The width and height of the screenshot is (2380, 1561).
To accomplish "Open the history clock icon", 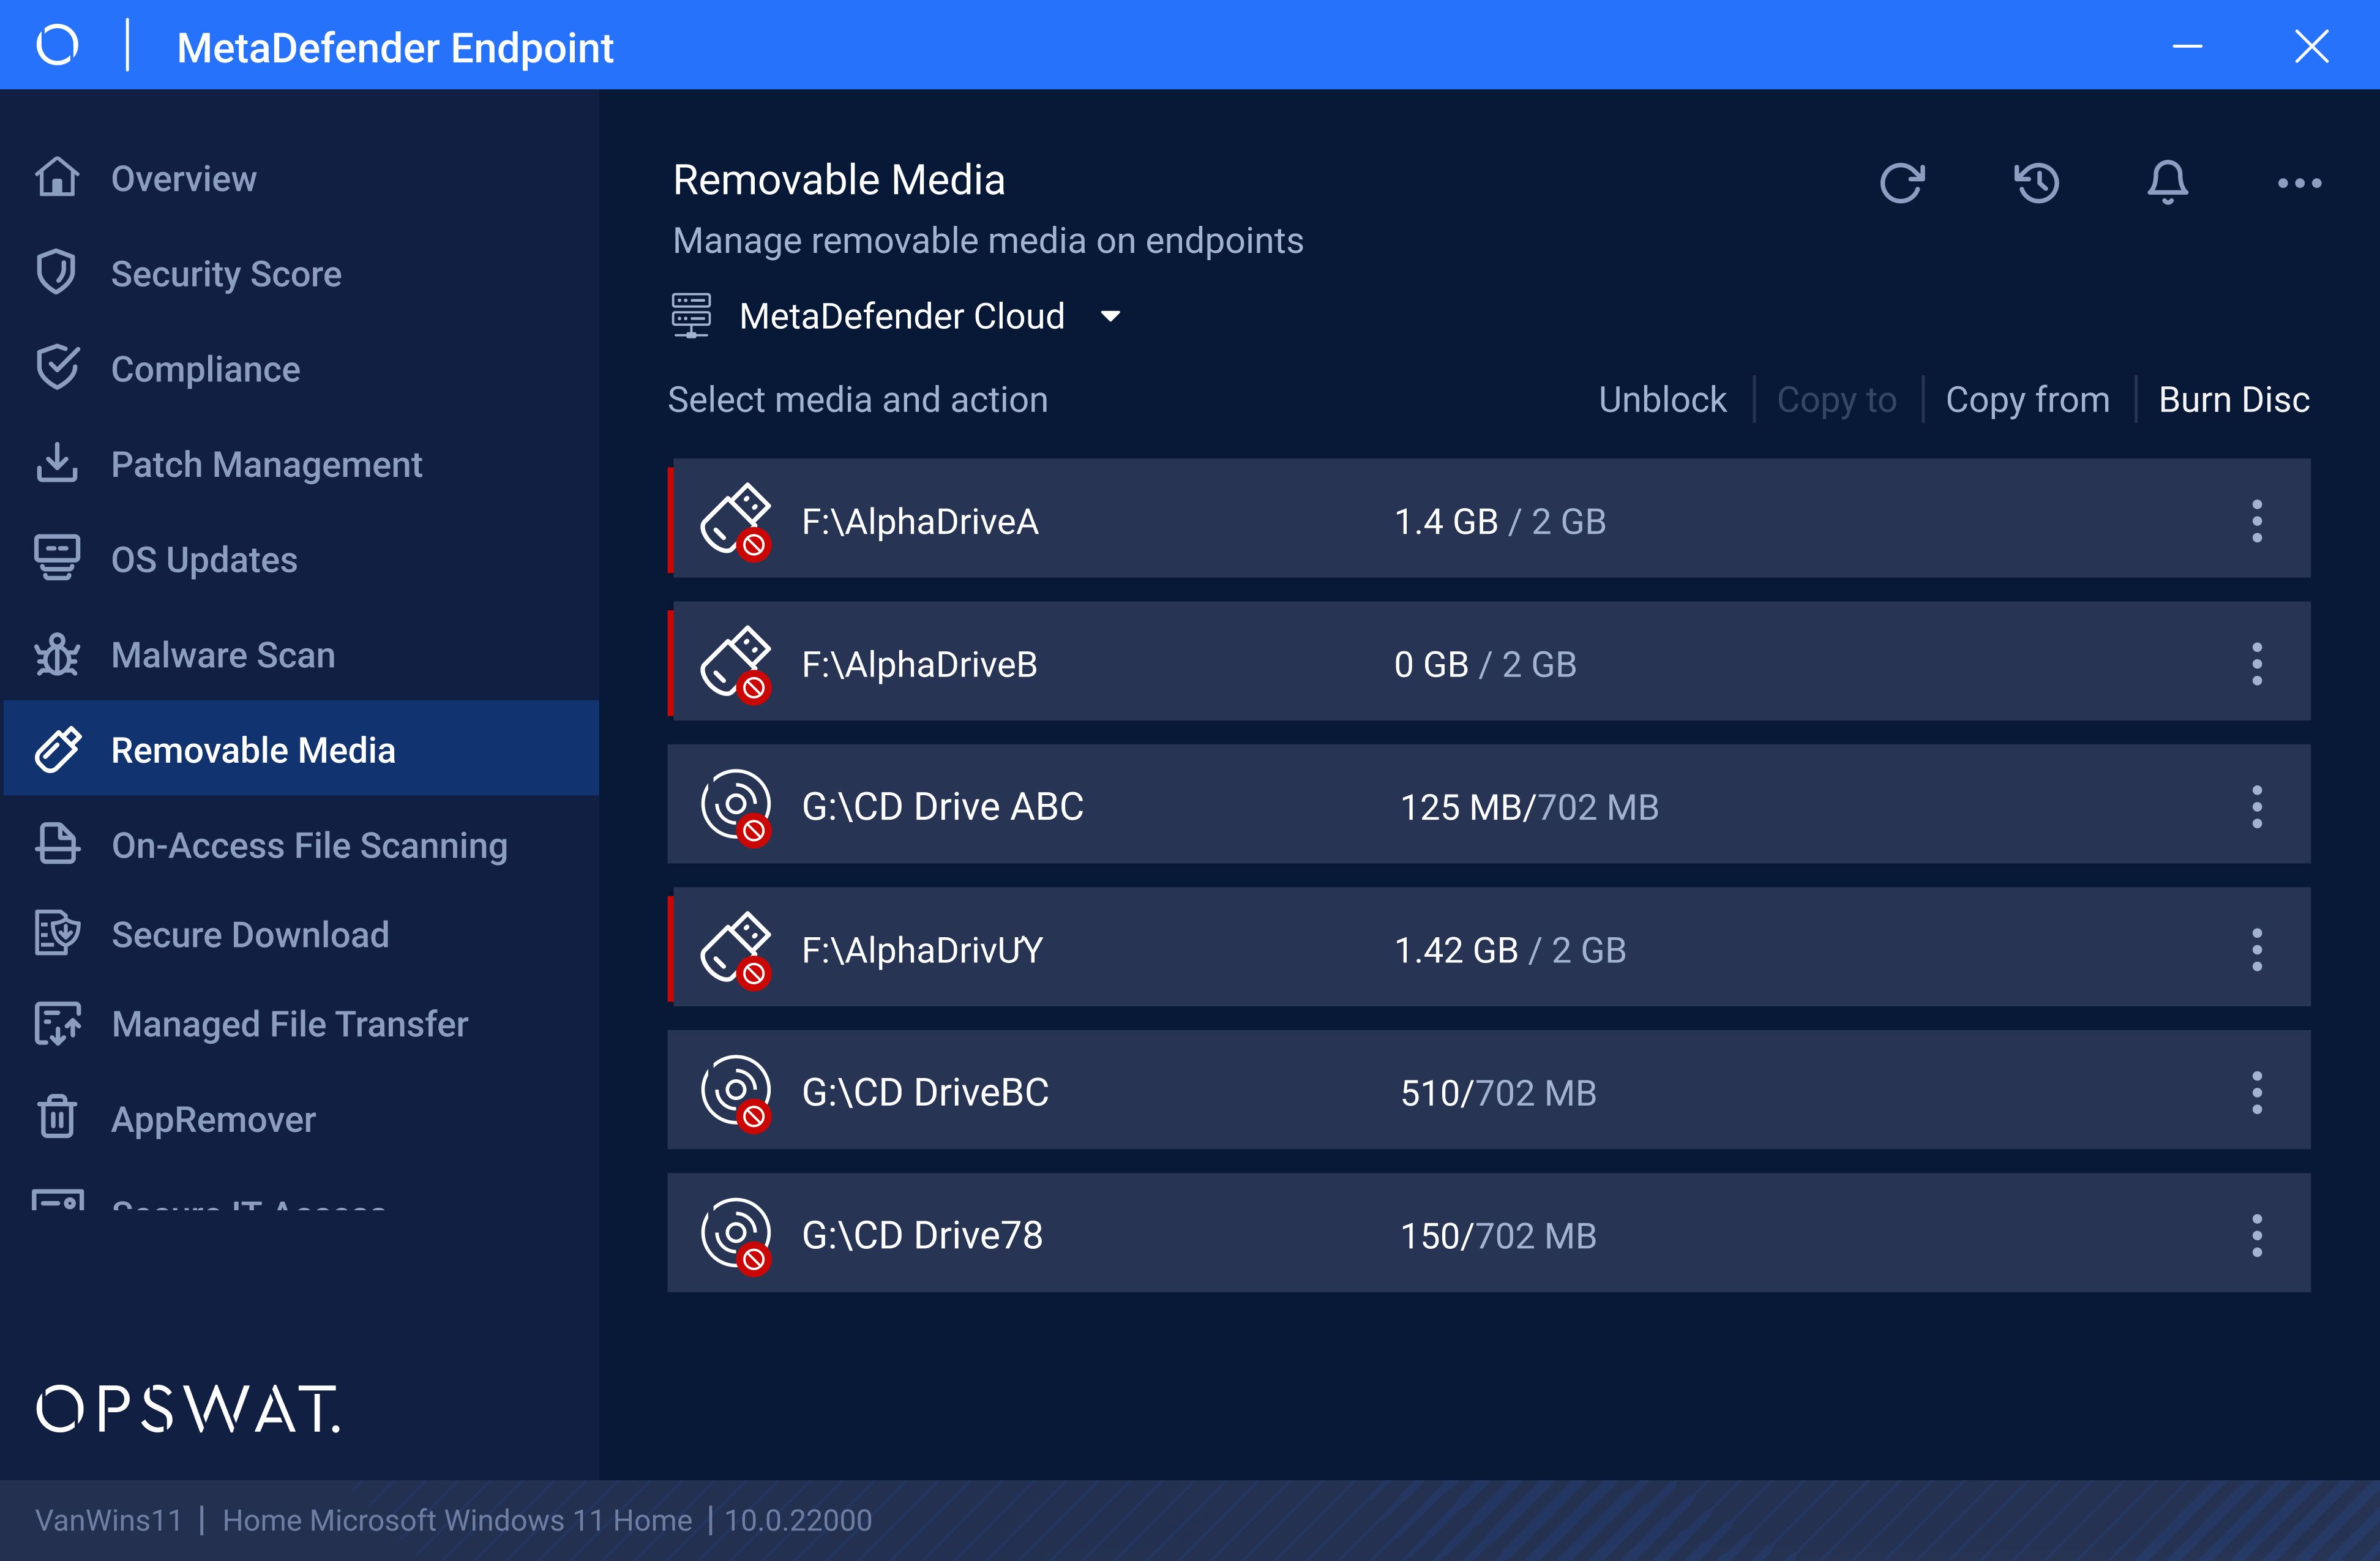I will [2036, 183].
